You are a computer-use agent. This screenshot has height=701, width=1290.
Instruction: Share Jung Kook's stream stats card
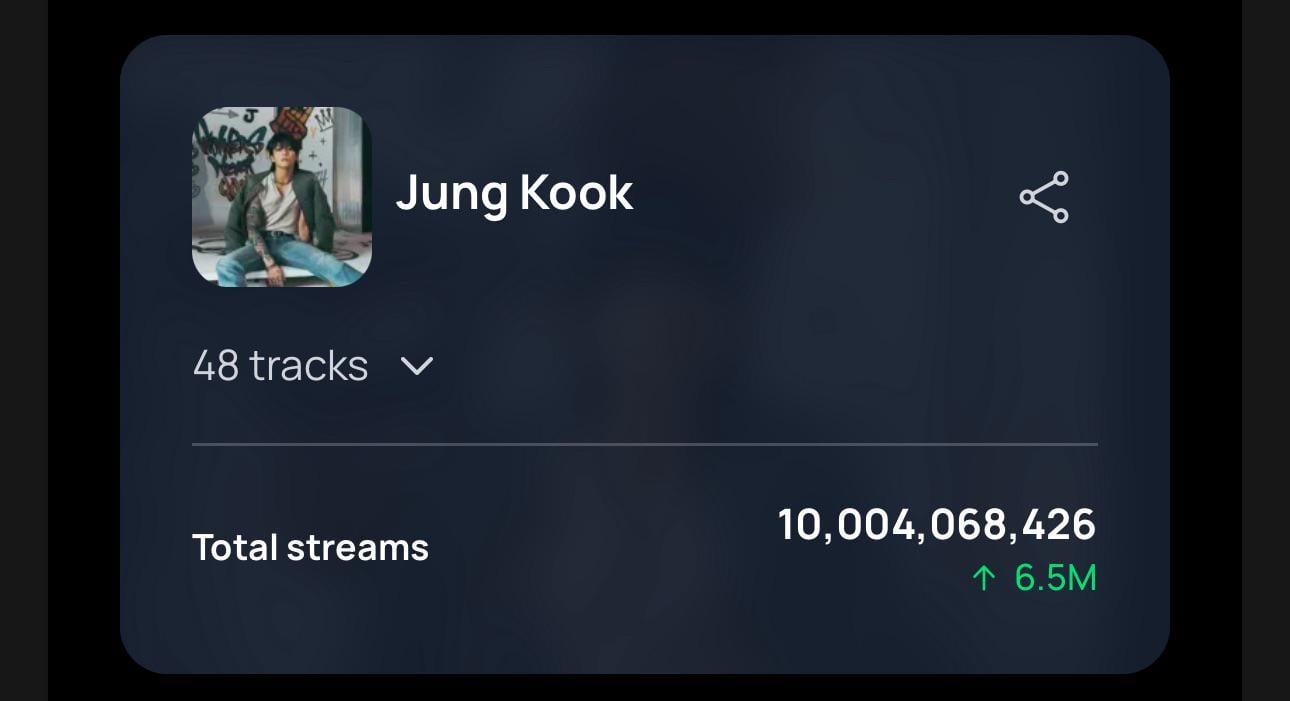(x=1044, y=197)
